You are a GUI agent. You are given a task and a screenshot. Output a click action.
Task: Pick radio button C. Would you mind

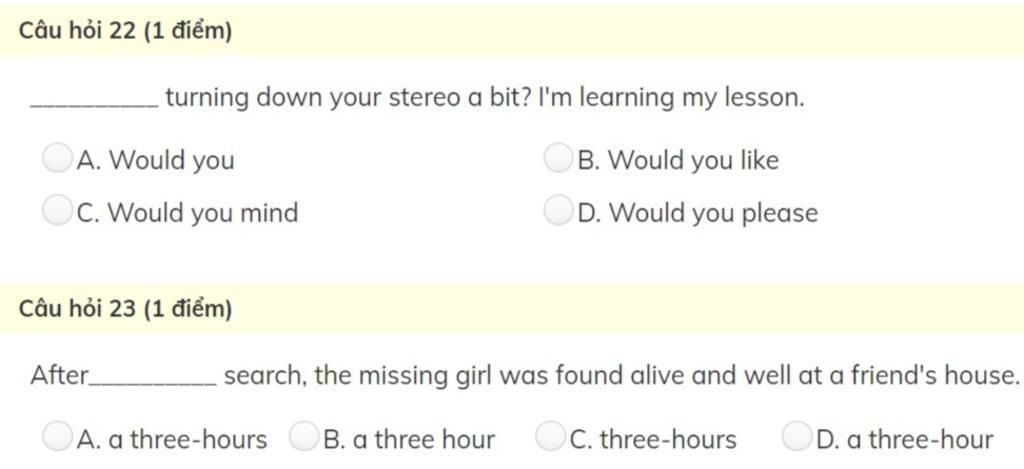[57, 211]
